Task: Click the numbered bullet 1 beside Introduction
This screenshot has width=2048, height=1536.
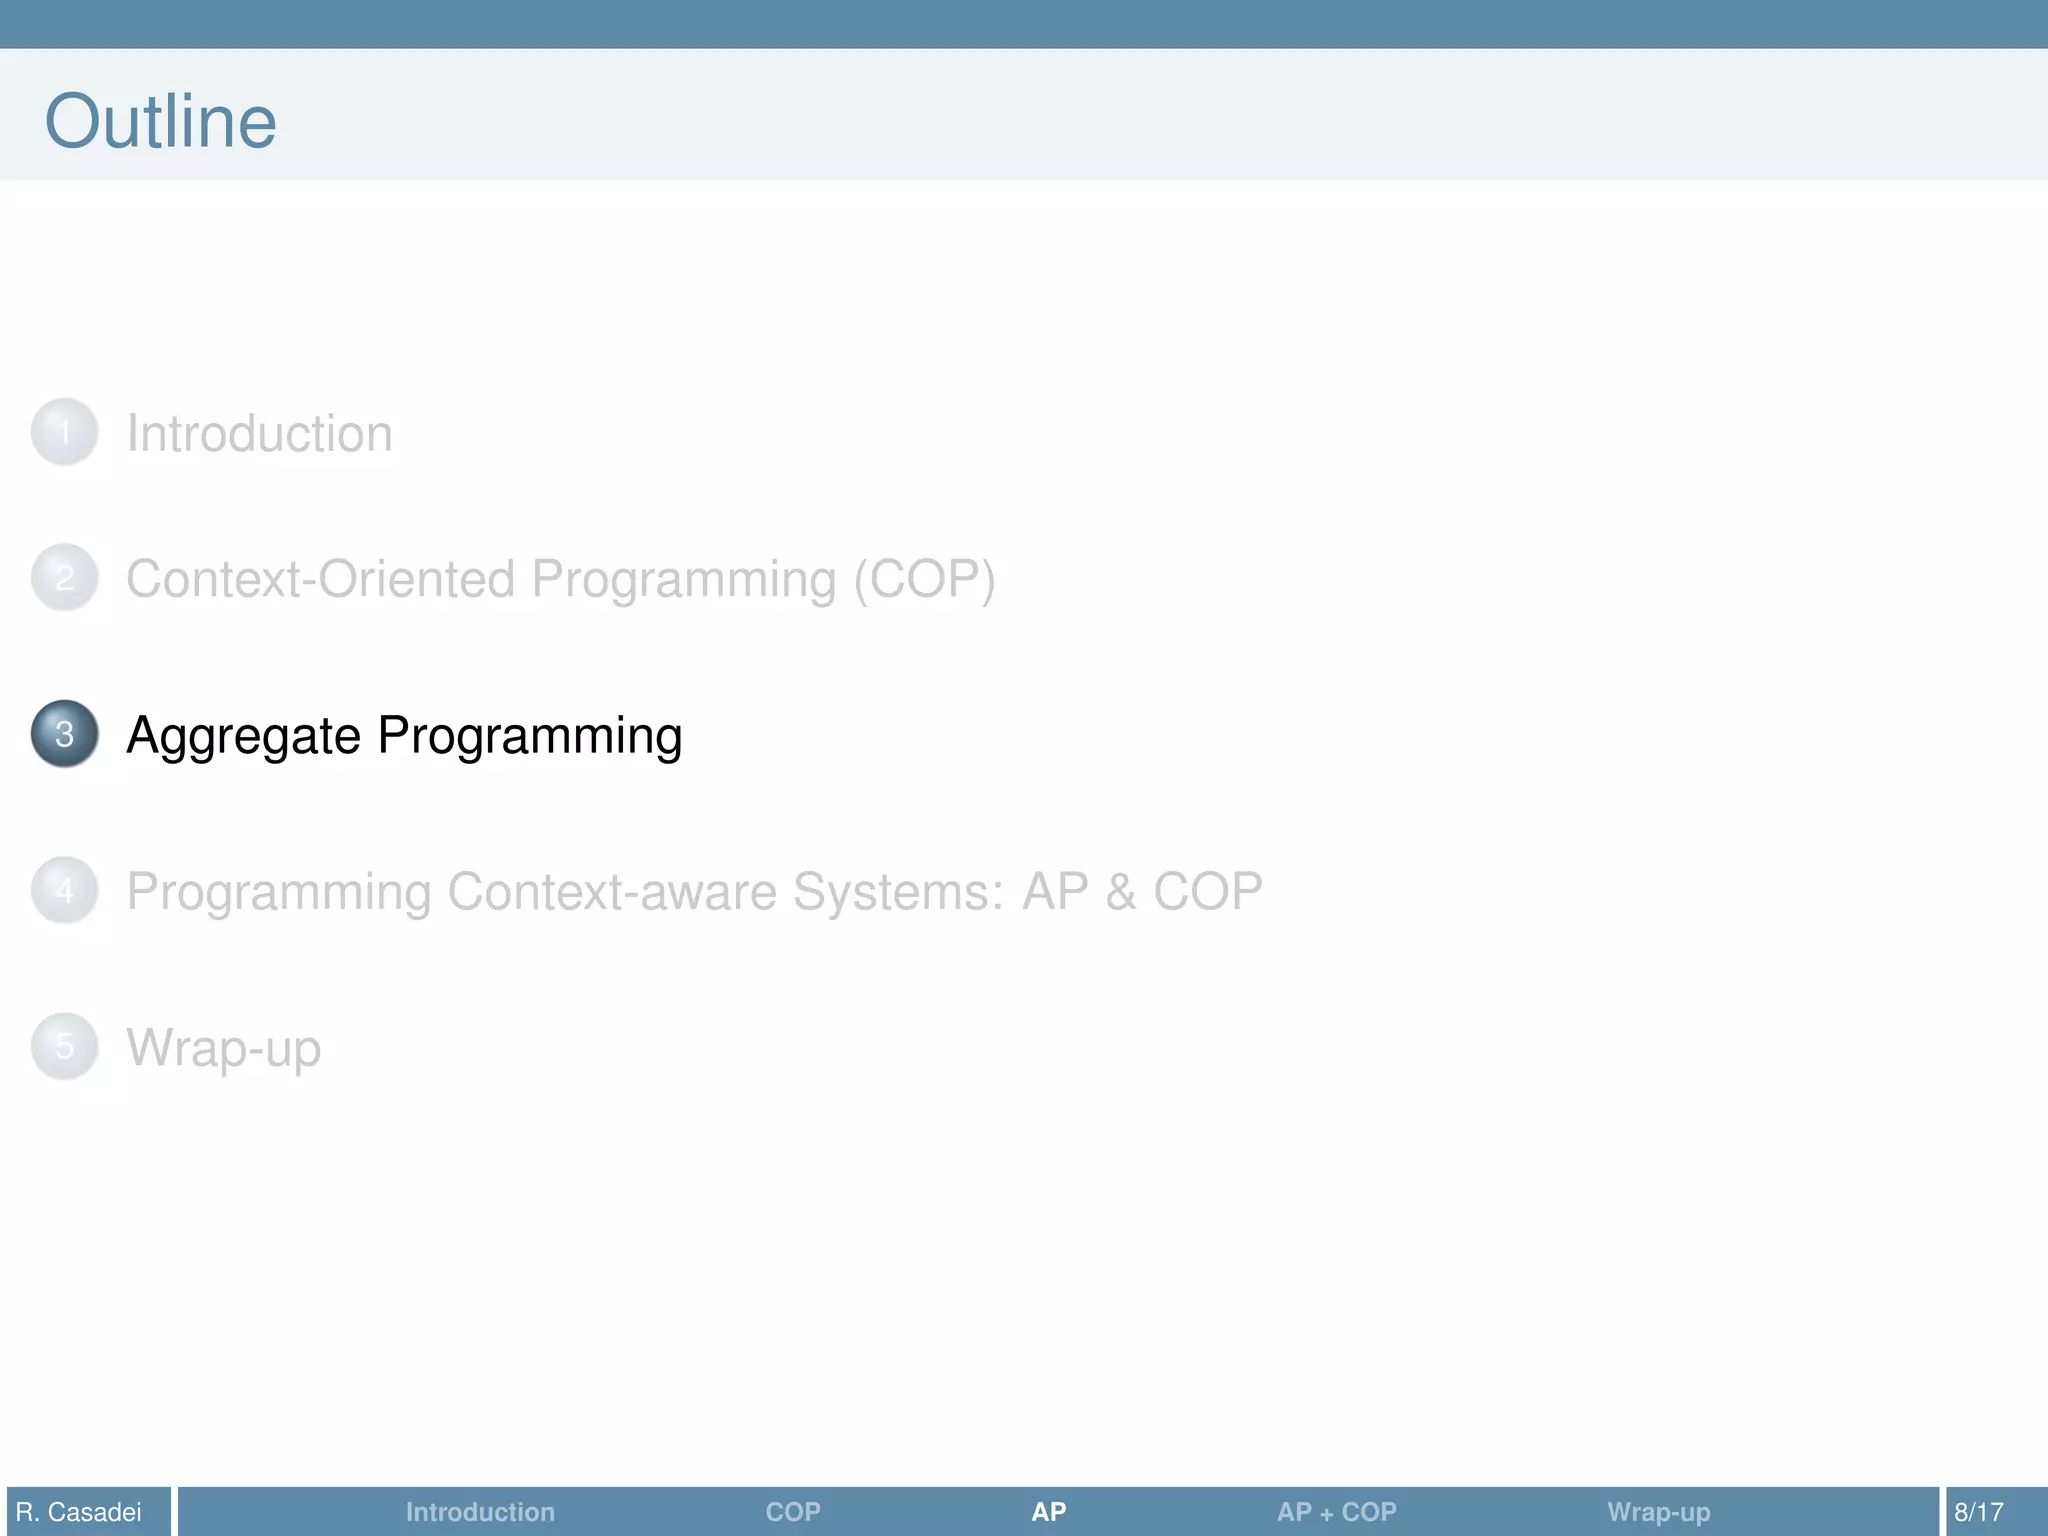Action: tap(64, 432)
